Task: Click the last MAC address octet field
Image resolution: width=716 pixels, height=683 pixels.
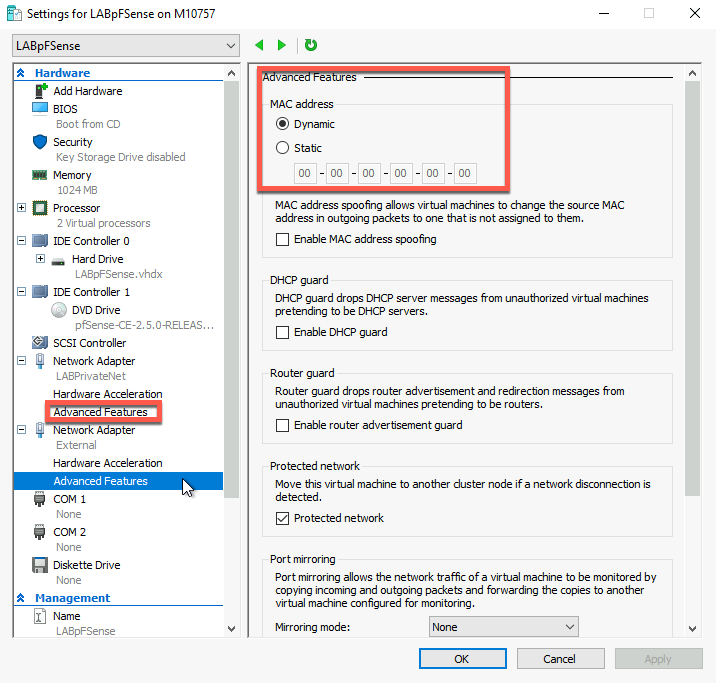Action: coord(464,173)
